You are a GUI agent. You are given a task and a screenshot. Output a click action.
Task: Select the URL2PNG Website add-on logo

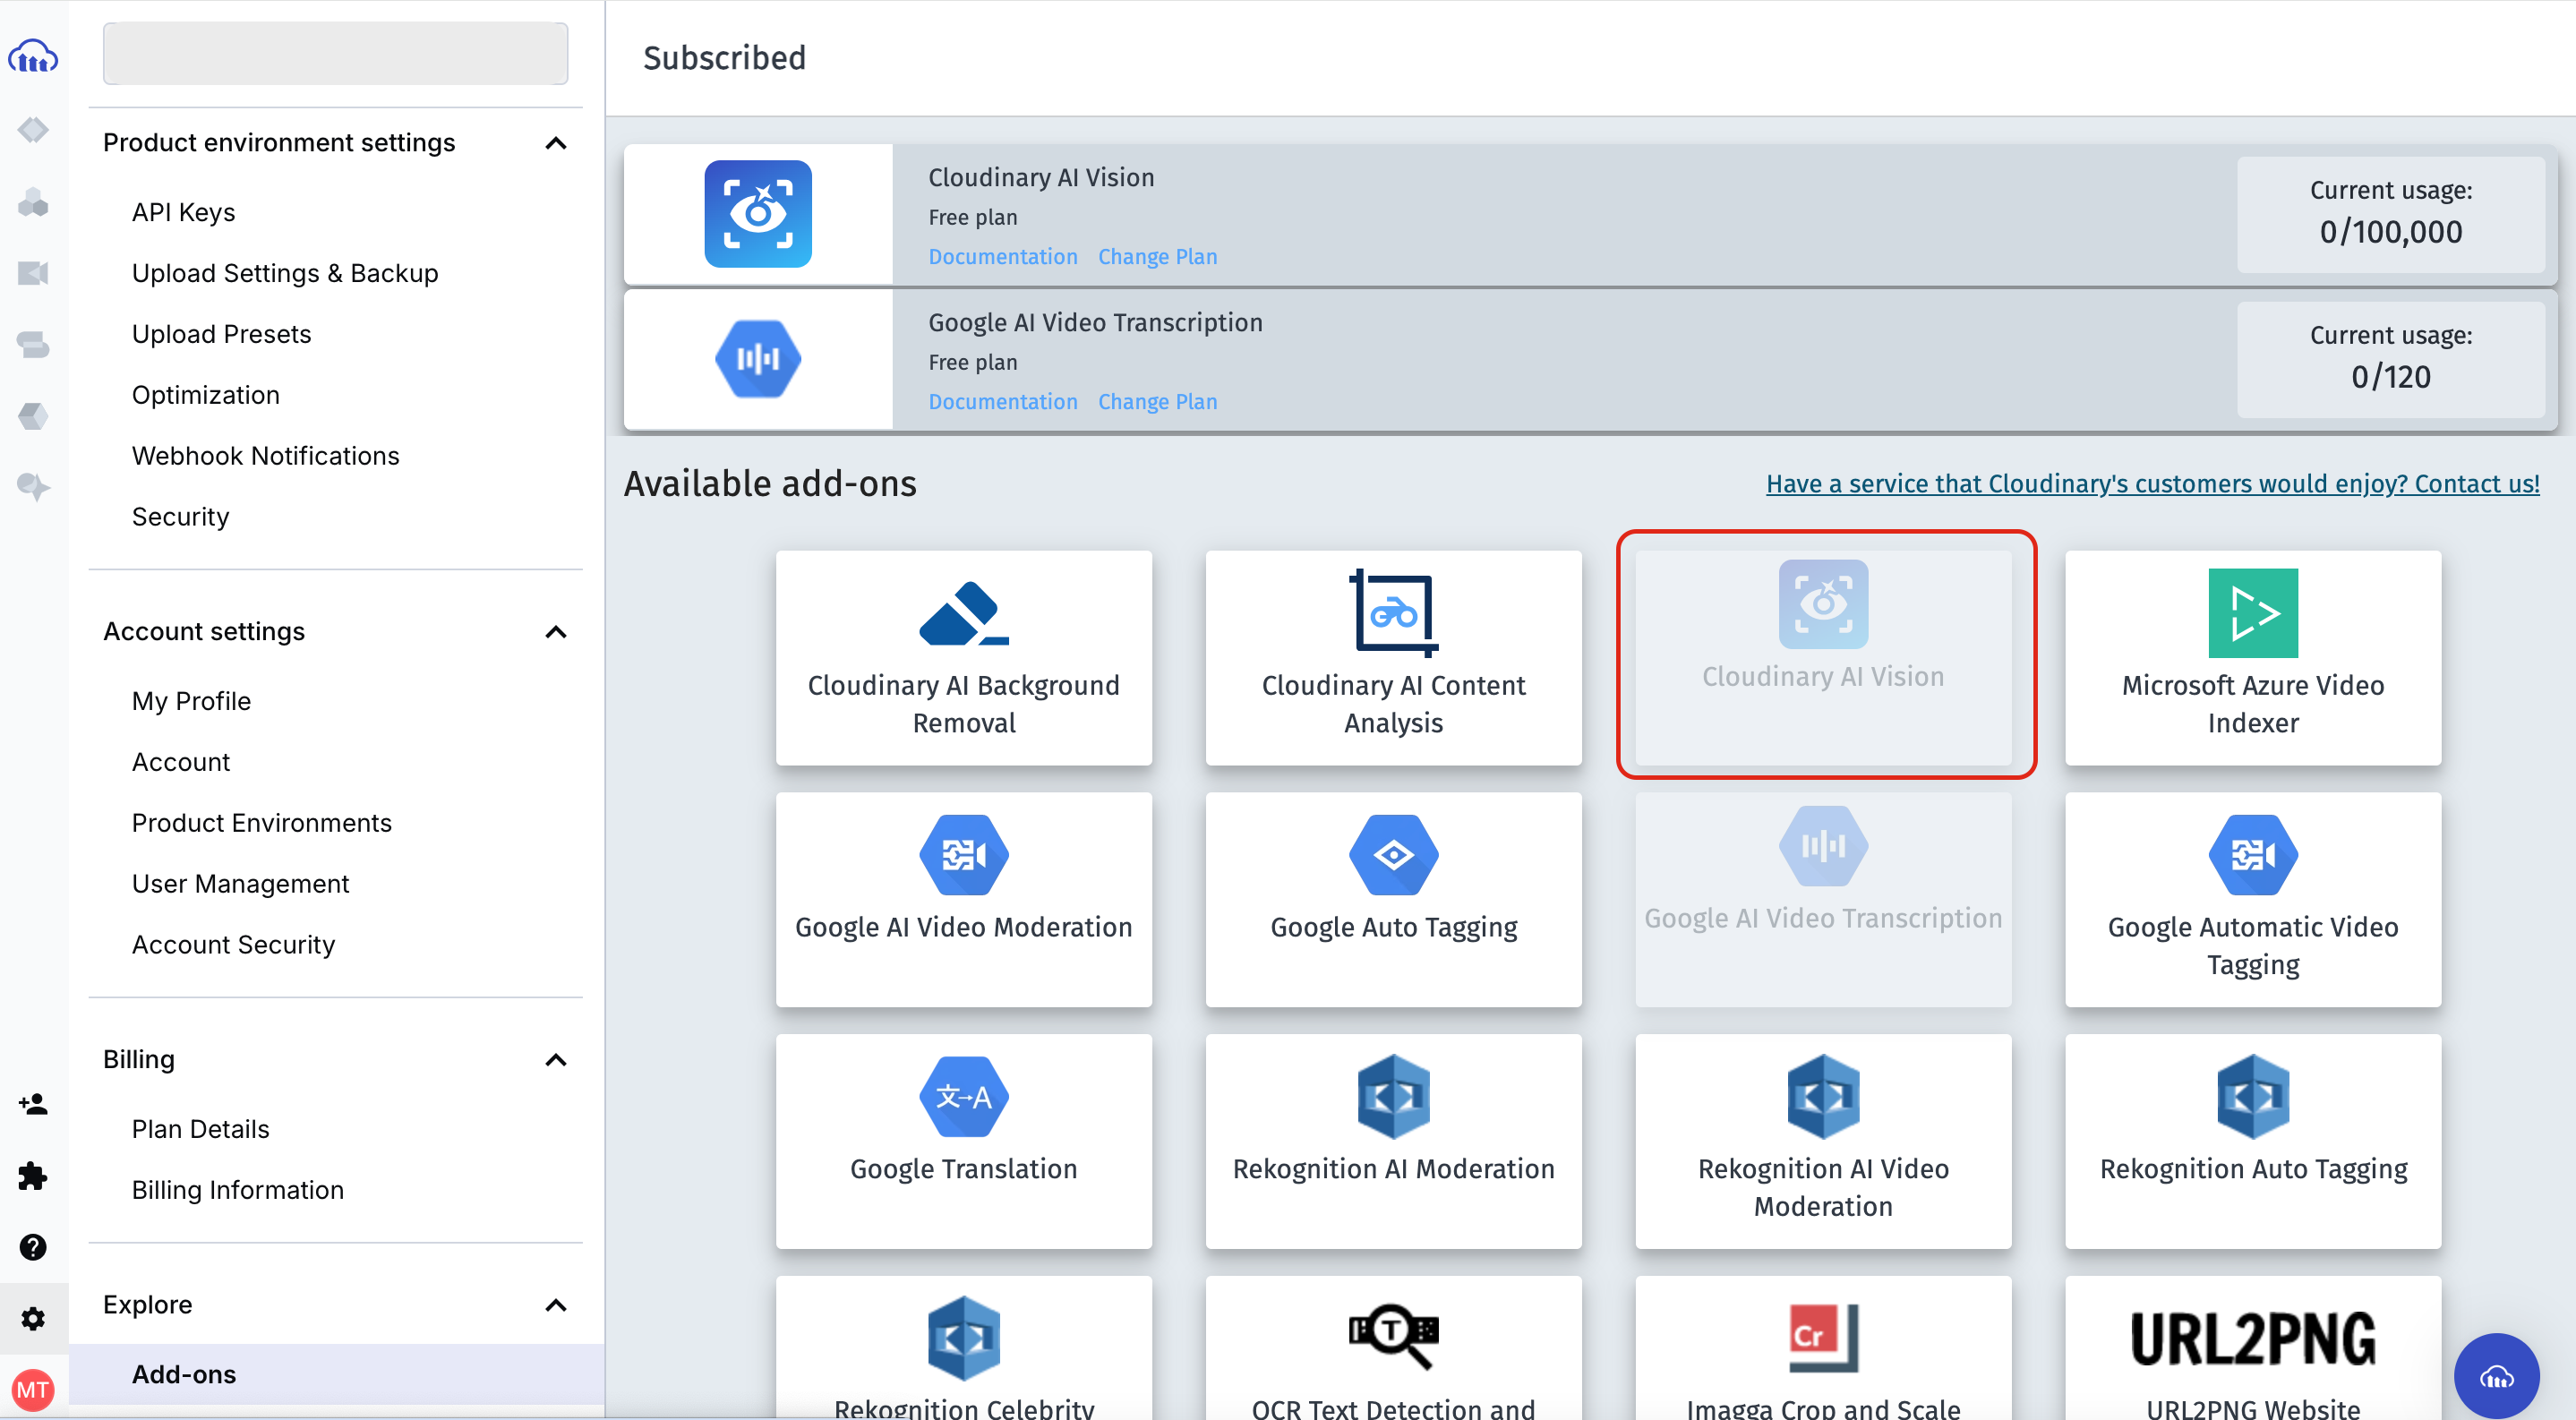pyautogui.click(x=2252, y=1339)
